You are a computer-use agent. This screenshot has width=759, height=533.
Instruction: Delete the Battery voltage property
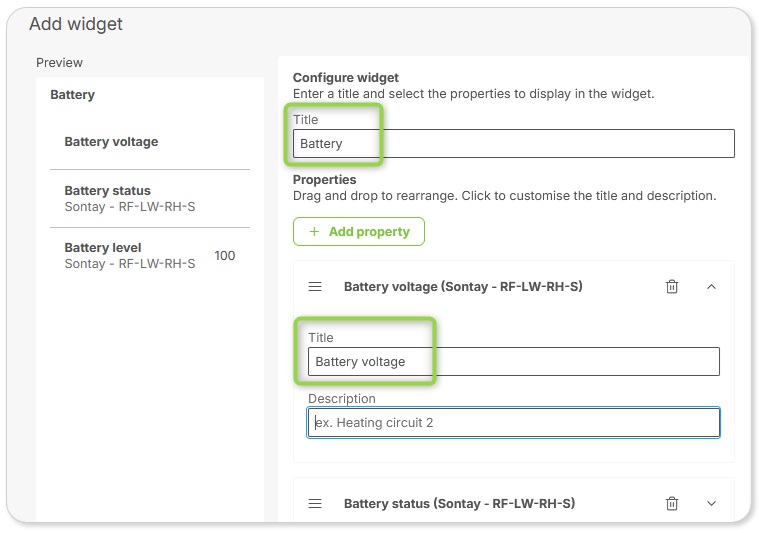click(x=672, y=287)
